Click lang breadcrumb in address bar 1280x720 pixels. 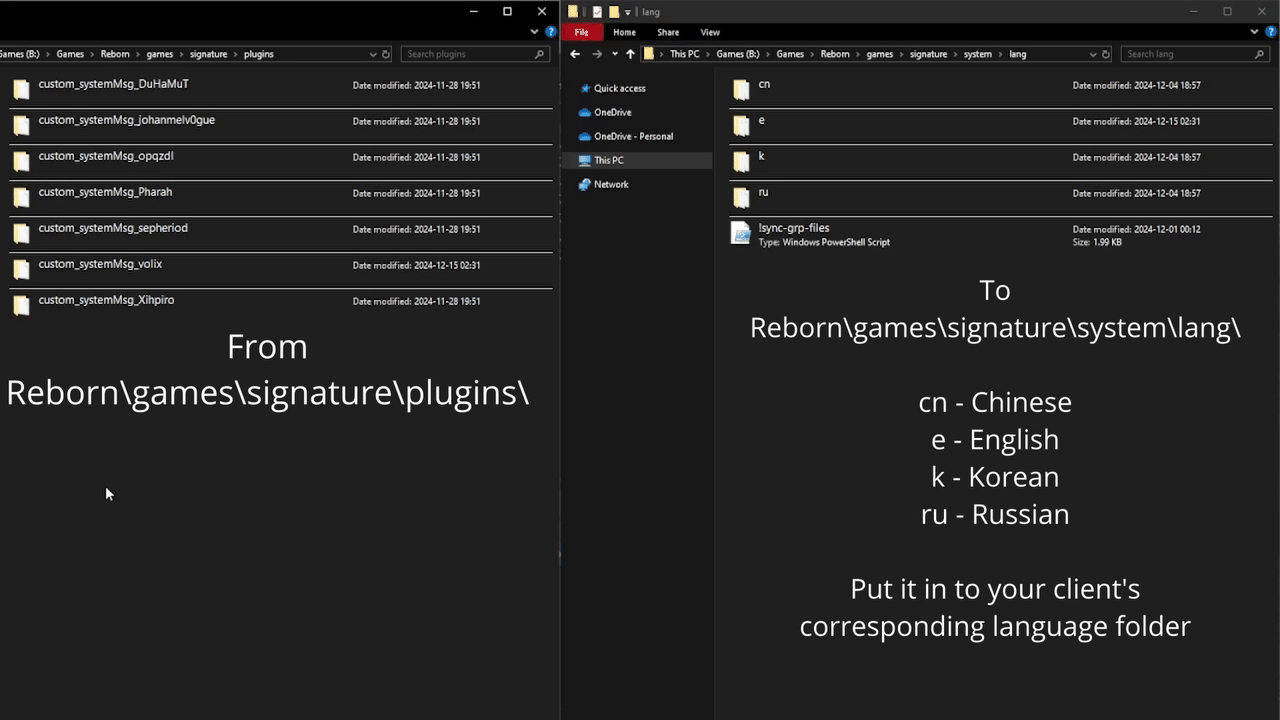pyautogui.click(x=1017, y=54)
